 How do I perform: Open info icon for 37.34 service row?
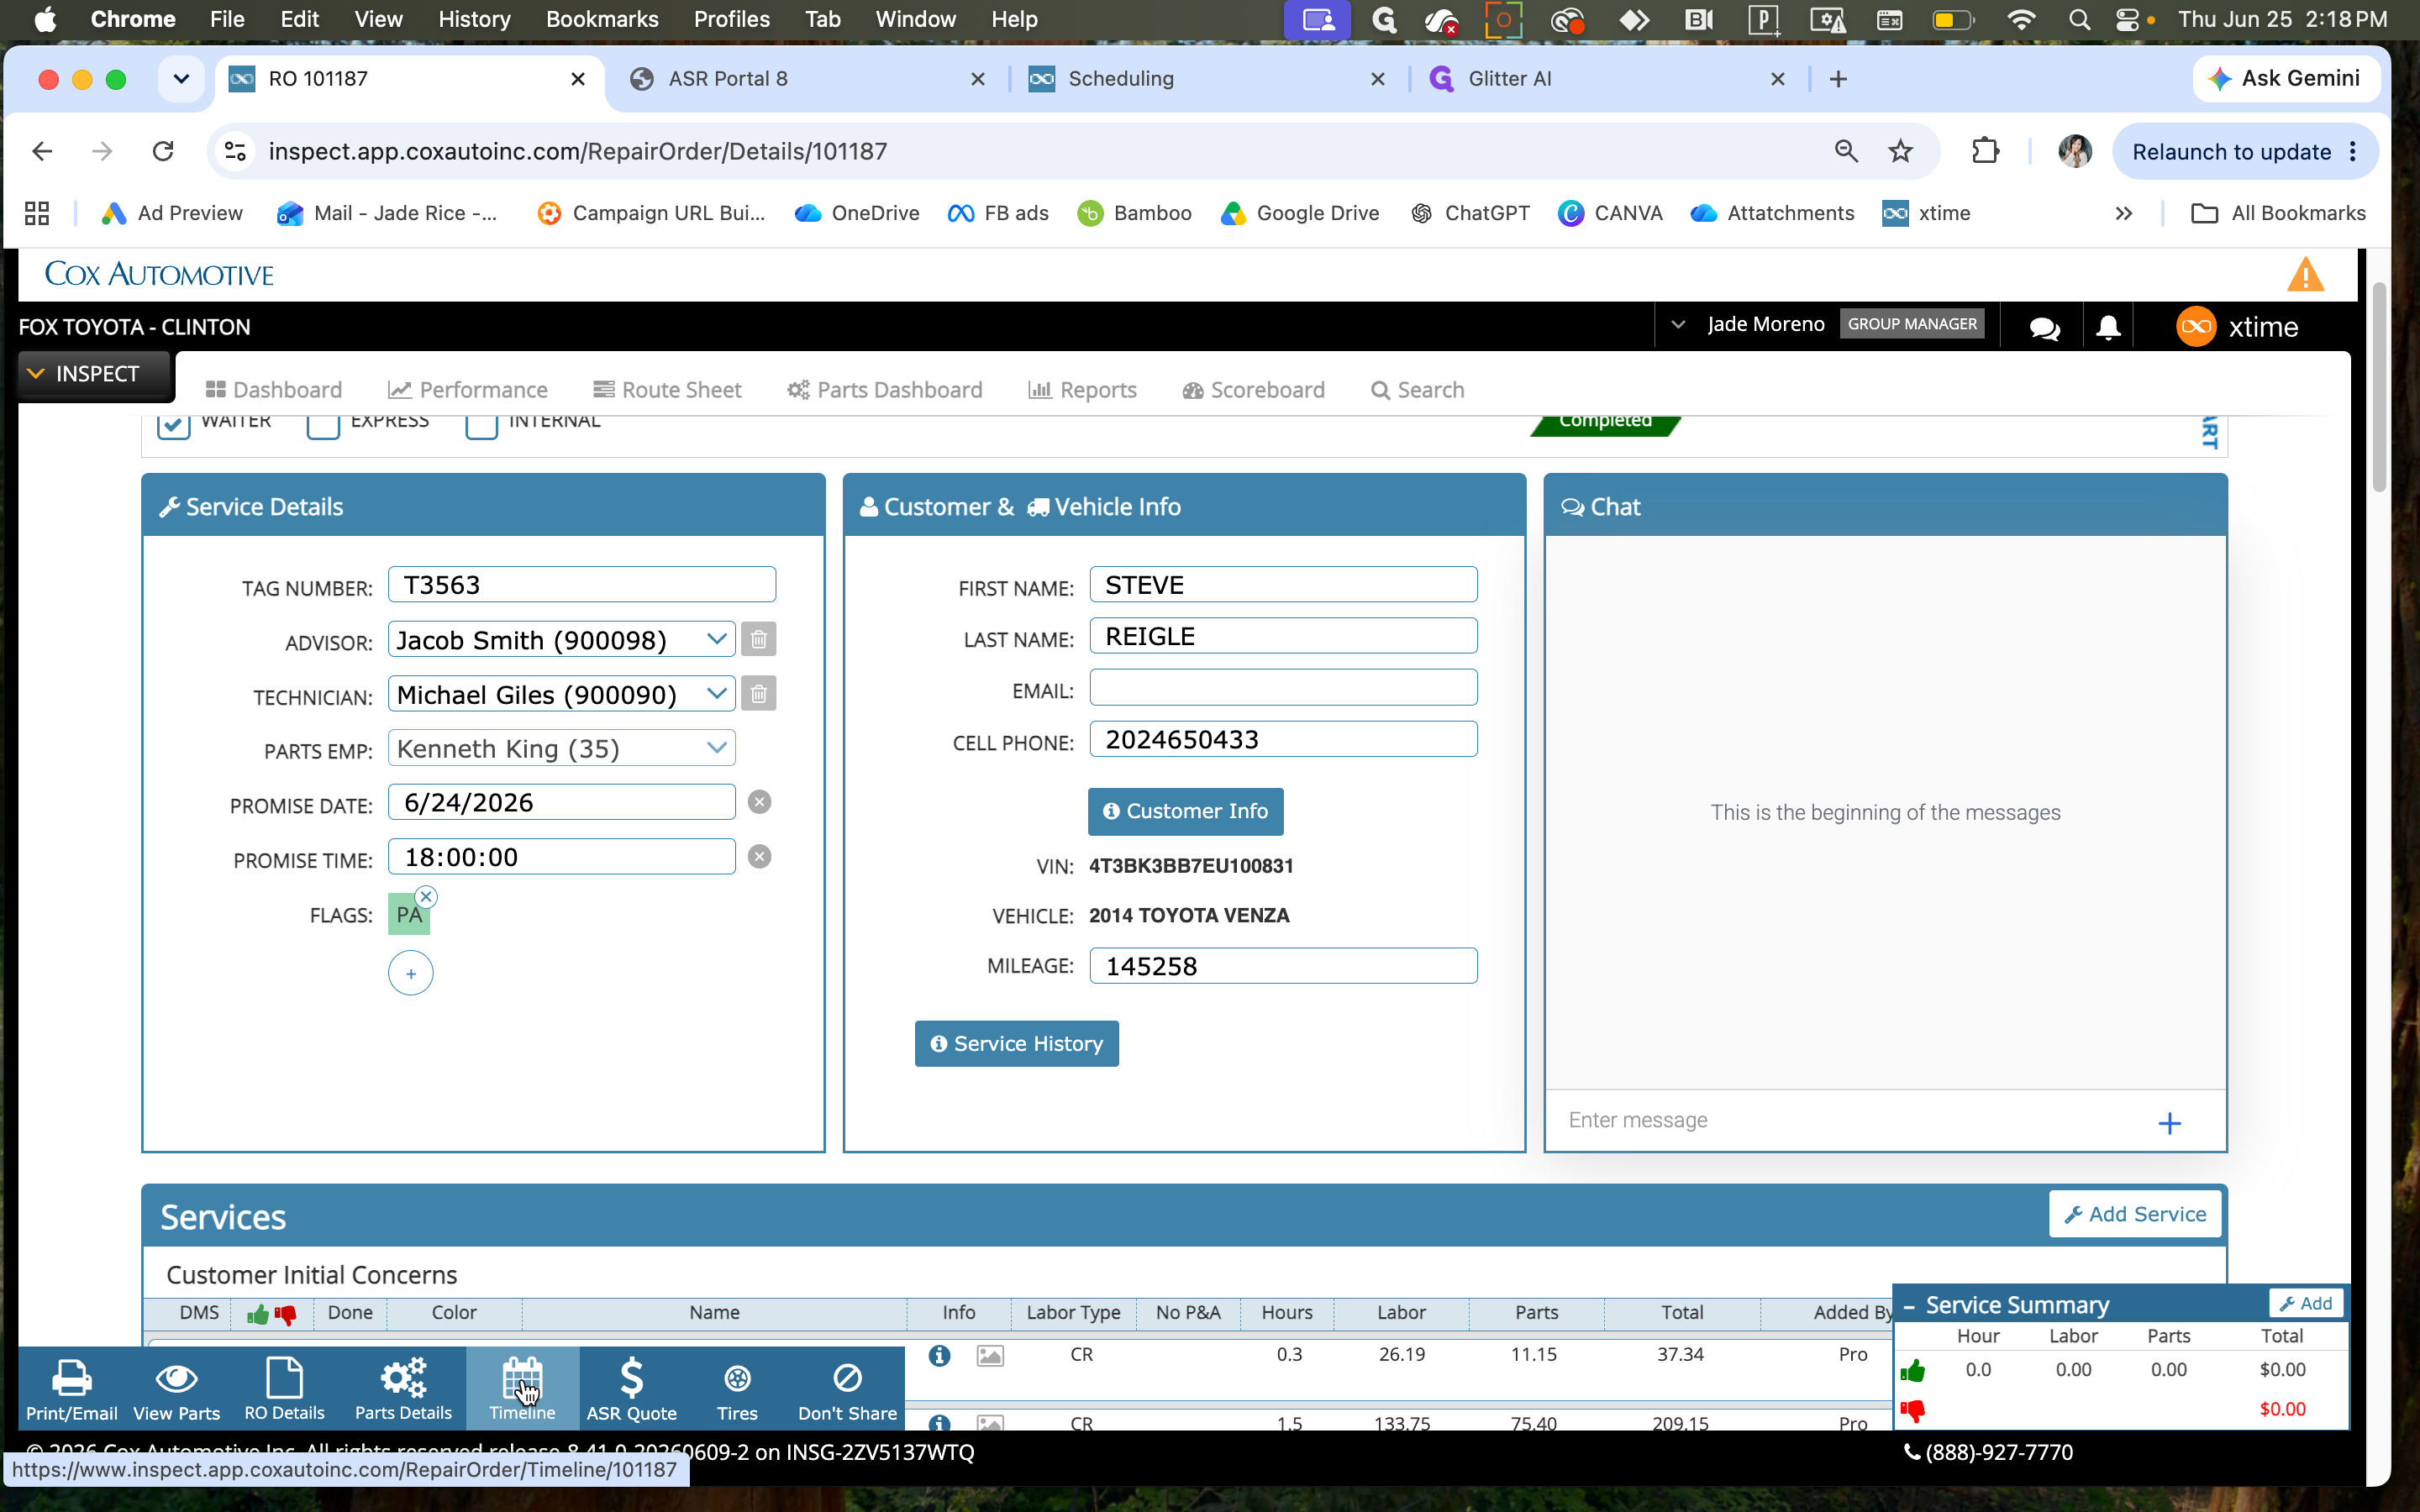click(939, 1355)
